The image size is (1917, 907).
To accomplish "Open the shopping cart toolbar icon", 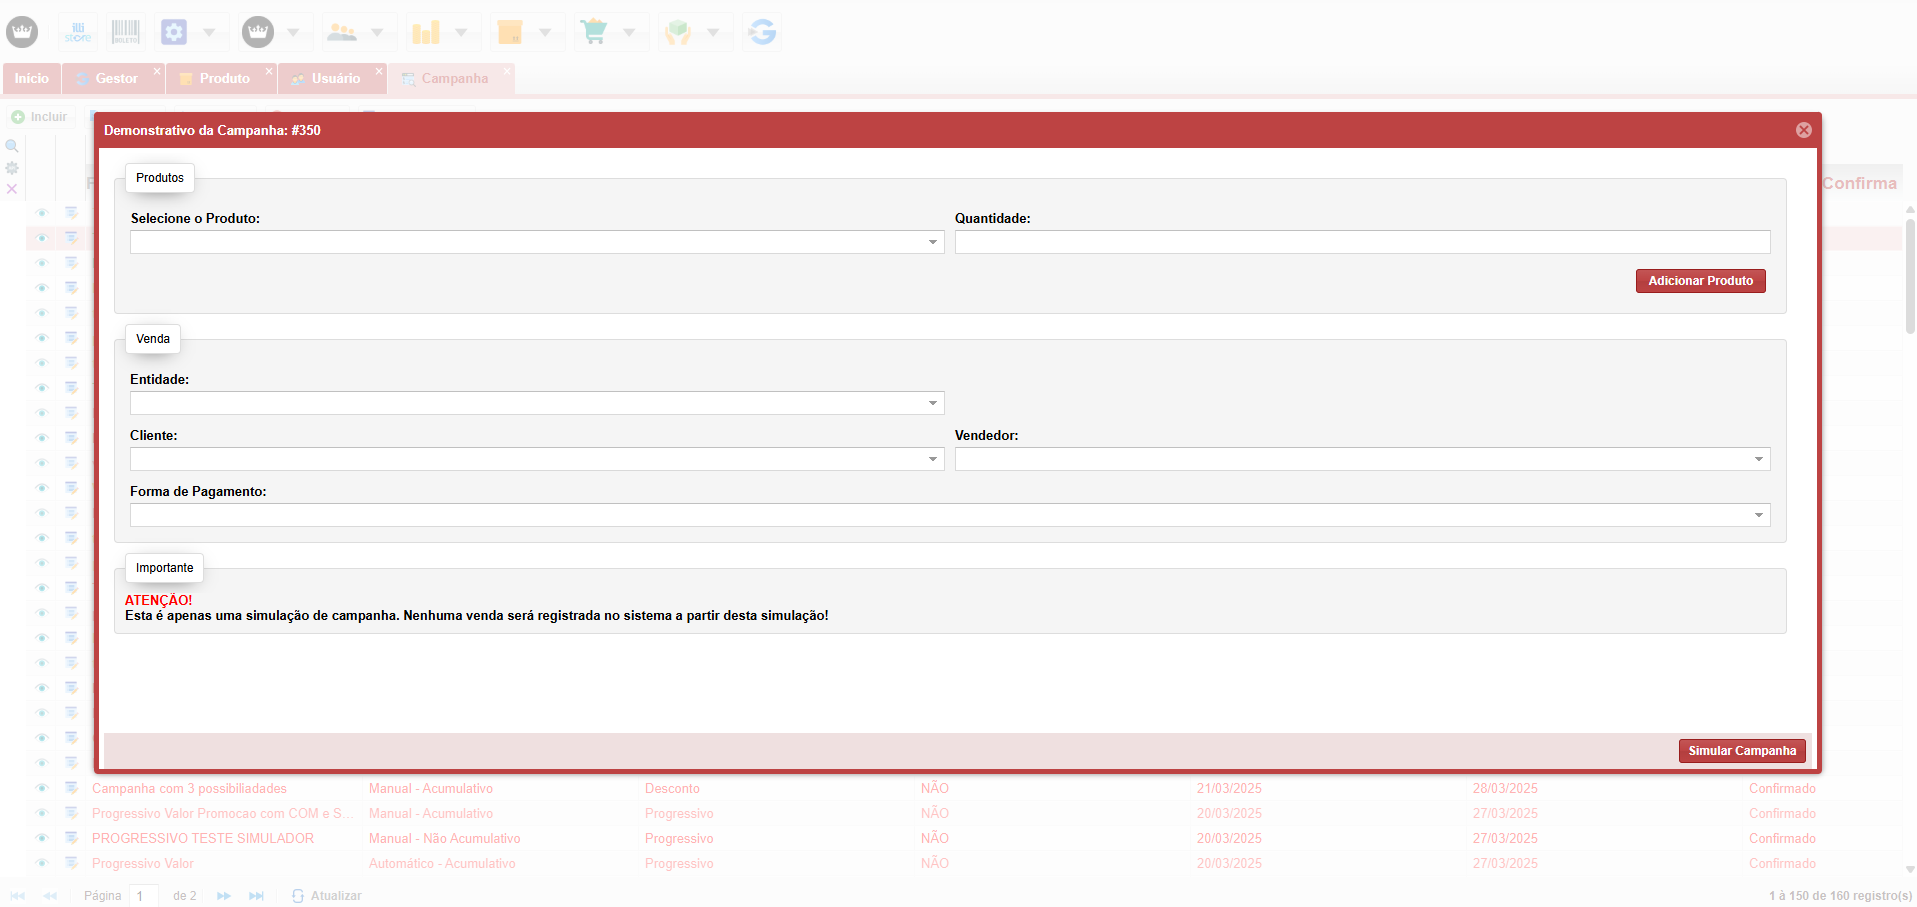I will click(594, 32).
